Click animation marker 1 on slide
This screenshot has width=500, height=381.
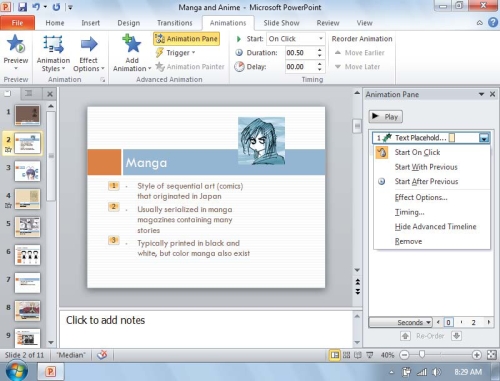(114, 186)
